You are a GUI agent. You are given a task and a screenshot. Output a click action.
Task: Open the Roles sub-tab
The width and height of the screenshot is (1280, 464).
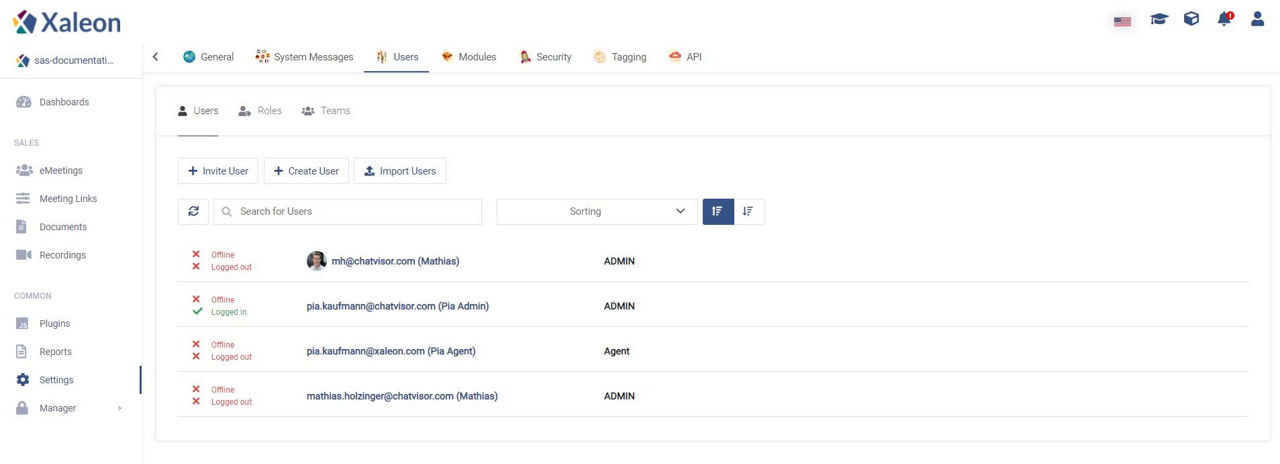click(260, 111)
